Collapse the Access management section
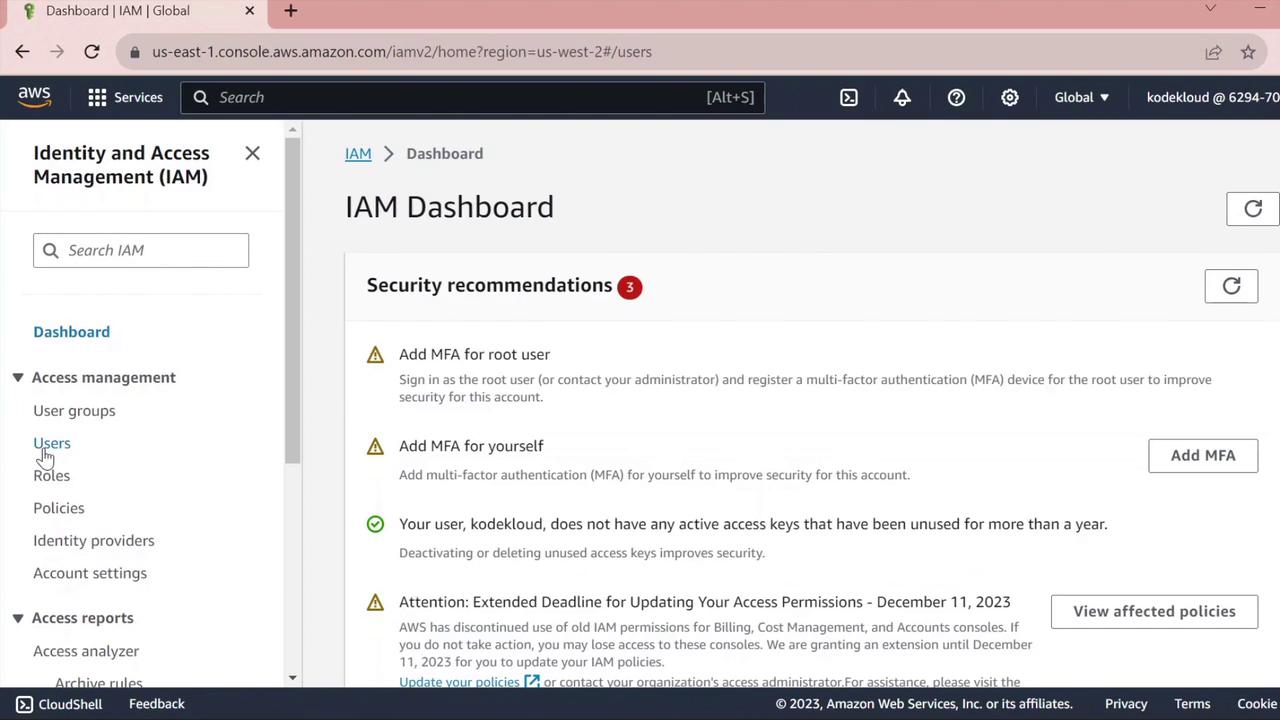 coord(18,377)
